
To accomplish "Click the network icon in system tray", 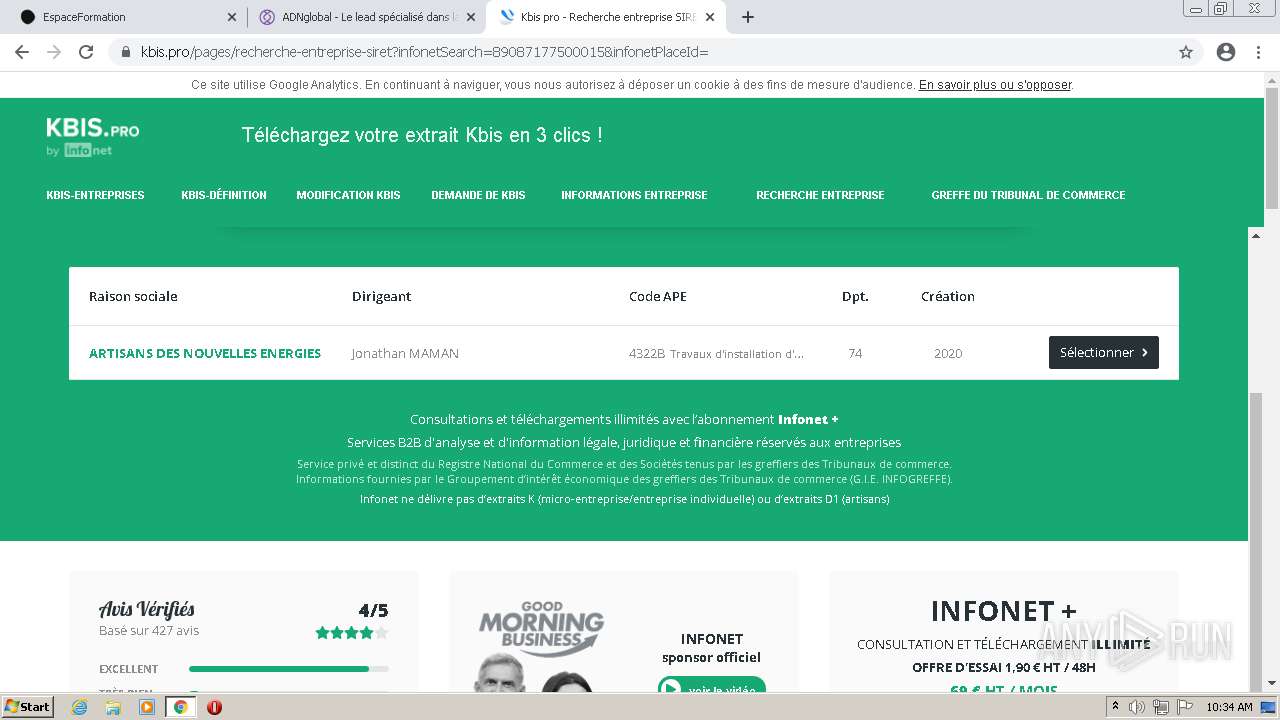I will click(x=1160, y=707).
